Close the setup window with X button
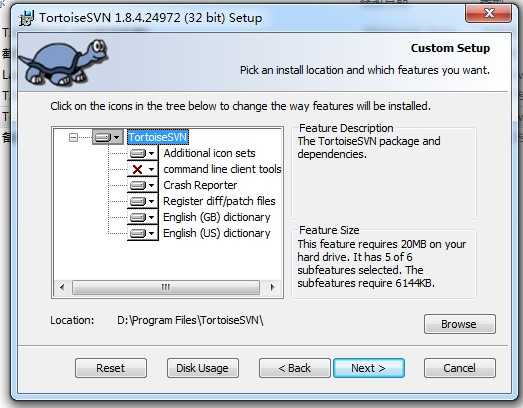Viewport: 523px width, 408px height. click(489, 13)
